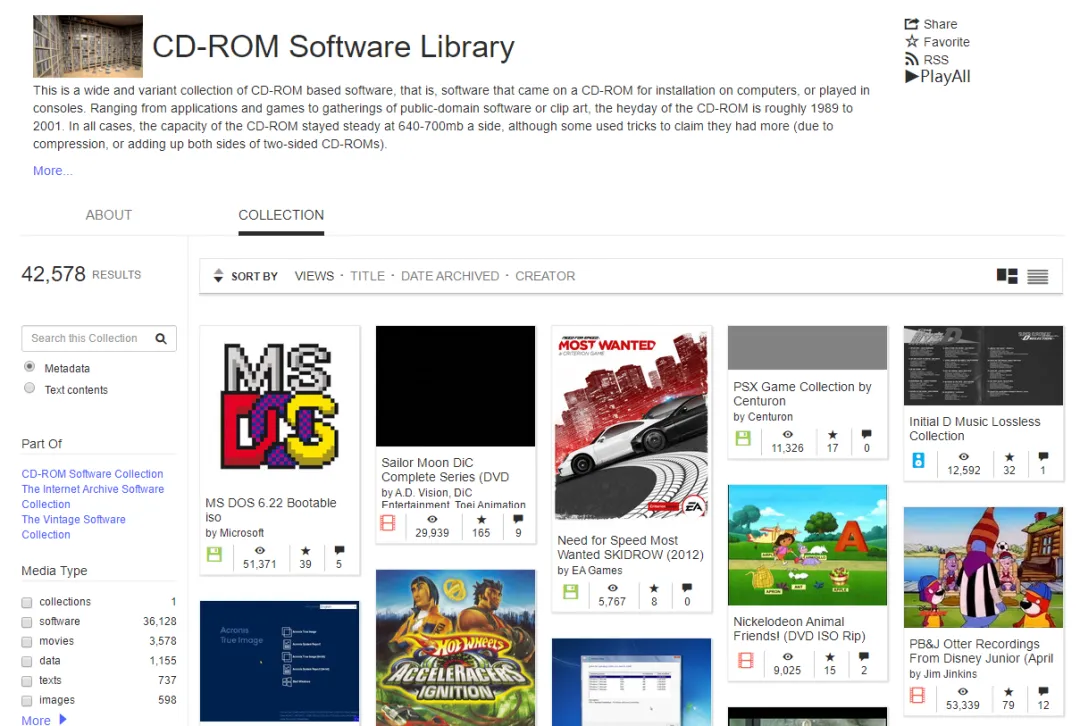Open the MS DOS logo thumbnail

(x=280, y=406)
